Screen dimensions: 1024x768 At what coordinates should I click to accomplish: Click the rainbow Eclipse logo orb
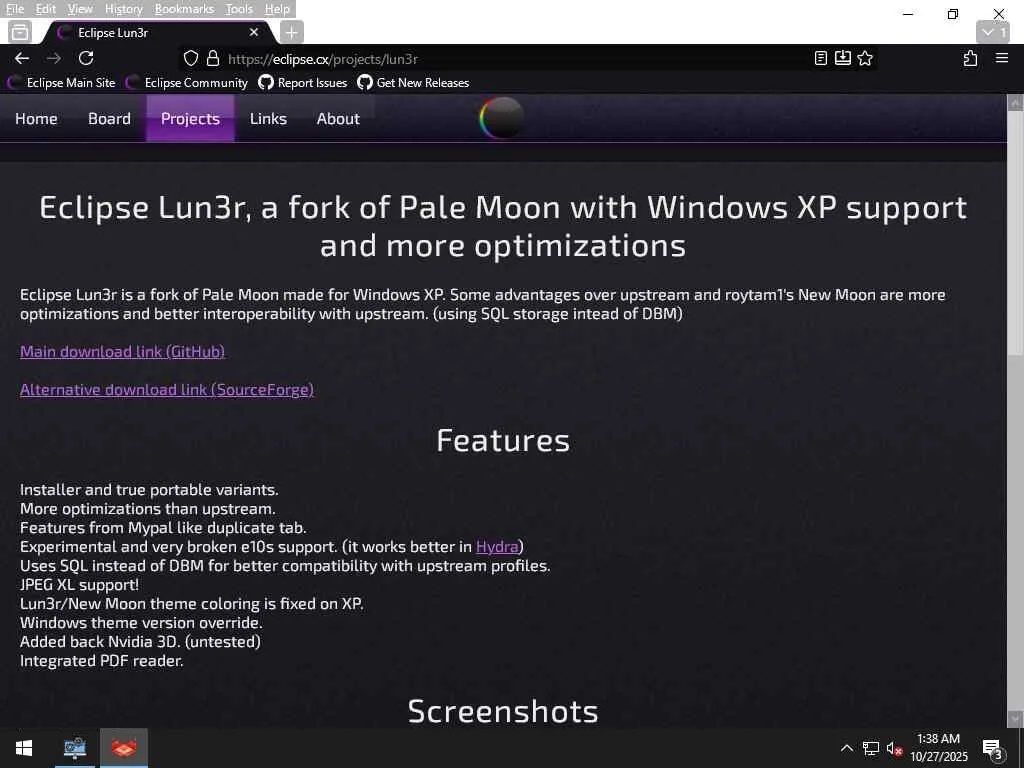[502, 118]
